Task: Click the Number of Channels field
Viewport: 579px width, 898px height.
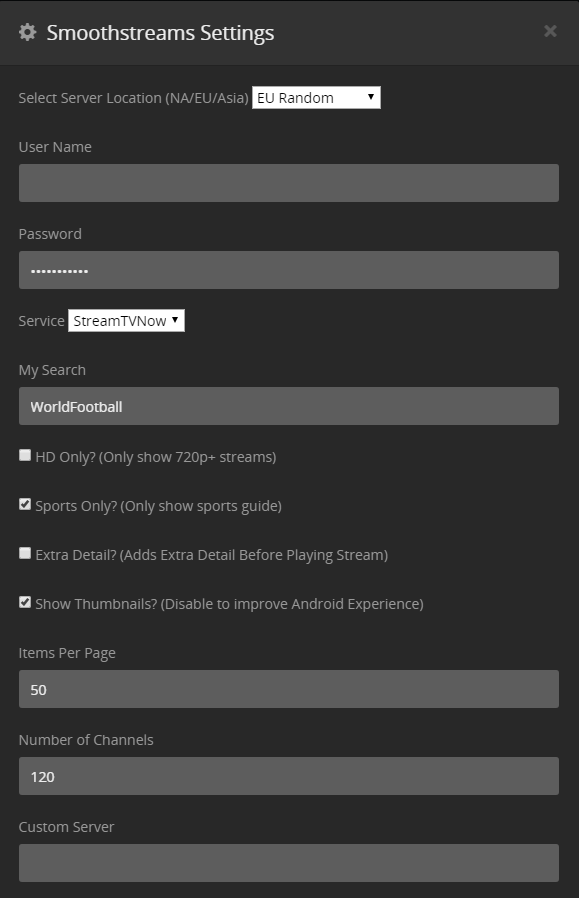Action: click(289, 776)
